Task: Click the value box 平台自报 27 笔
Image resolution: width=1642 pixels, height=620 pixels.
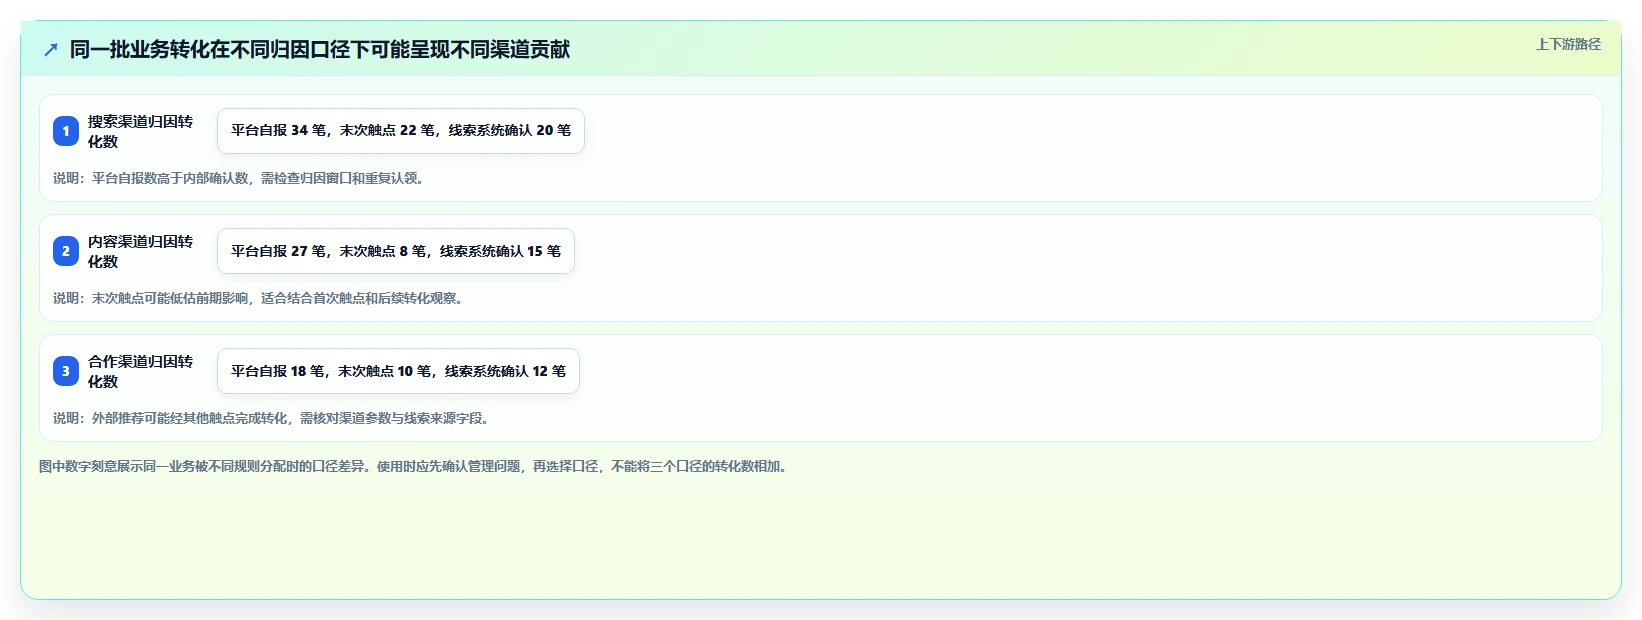Action: tap(396, 251)
